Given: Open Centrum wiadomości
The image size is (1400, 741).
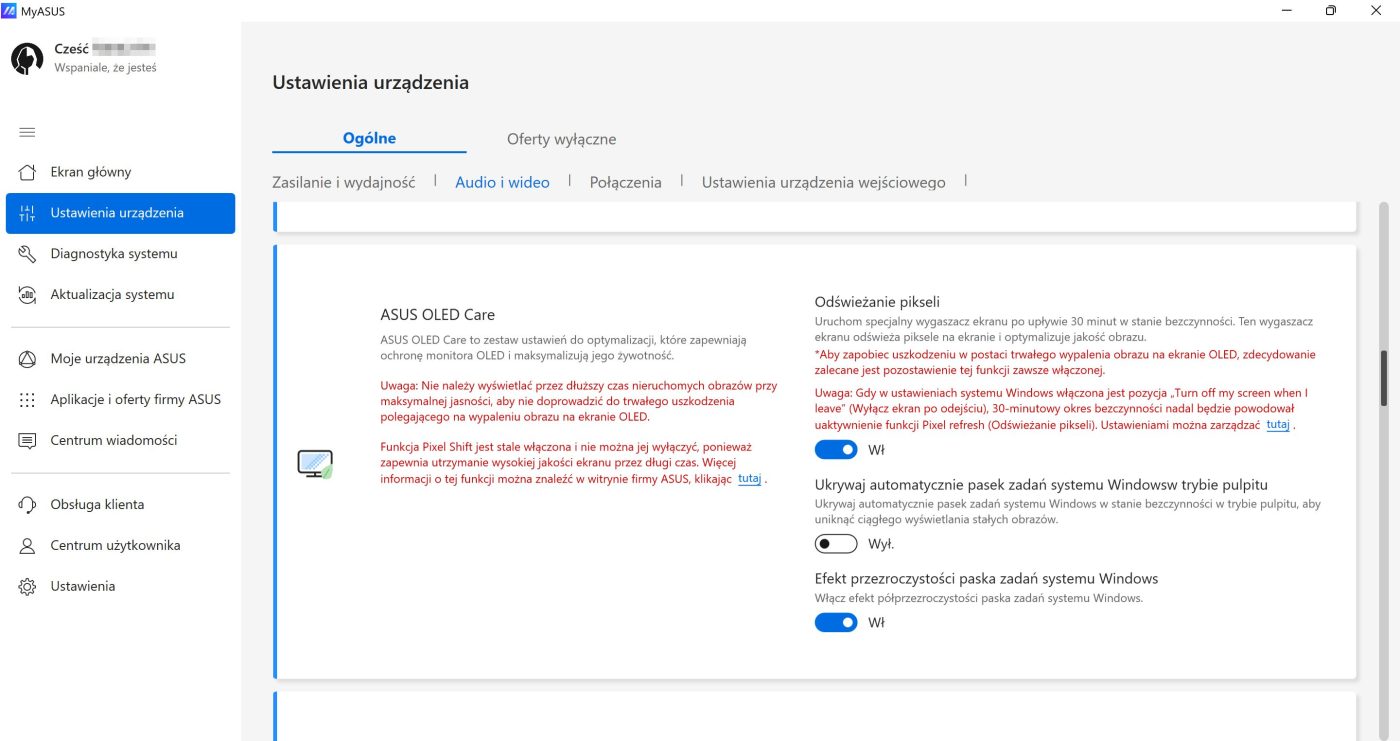Looking at the screenshot, I should (x=120, y=441).
